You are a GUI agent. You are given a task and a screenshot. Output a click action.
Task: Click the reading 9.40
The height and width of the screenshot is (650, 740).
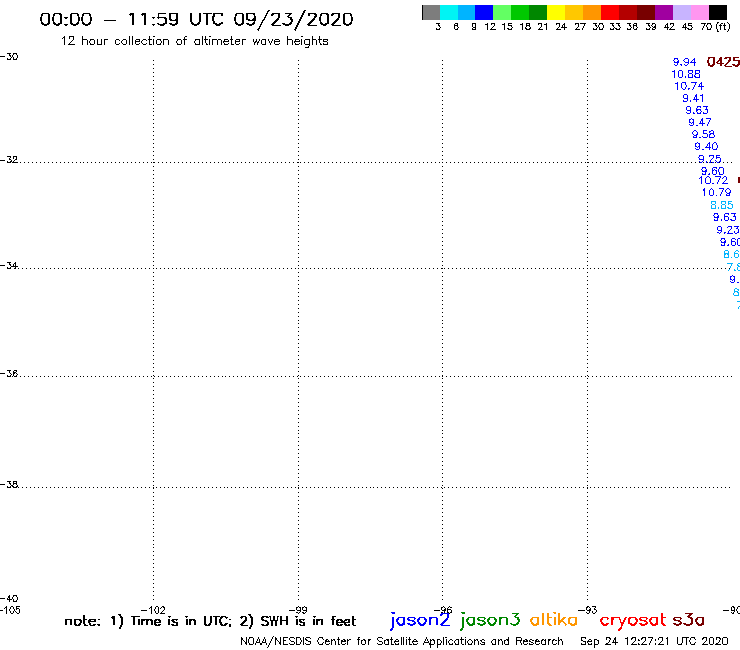coord(706,146)
